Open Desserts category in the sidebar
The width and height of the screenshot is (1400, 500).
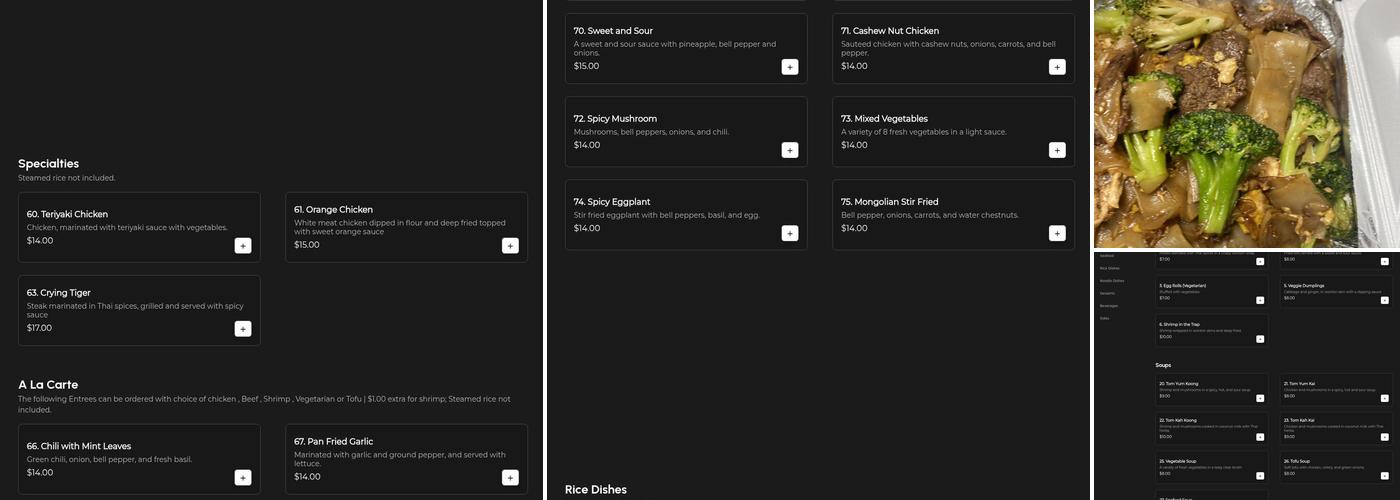coord(1107,293)
